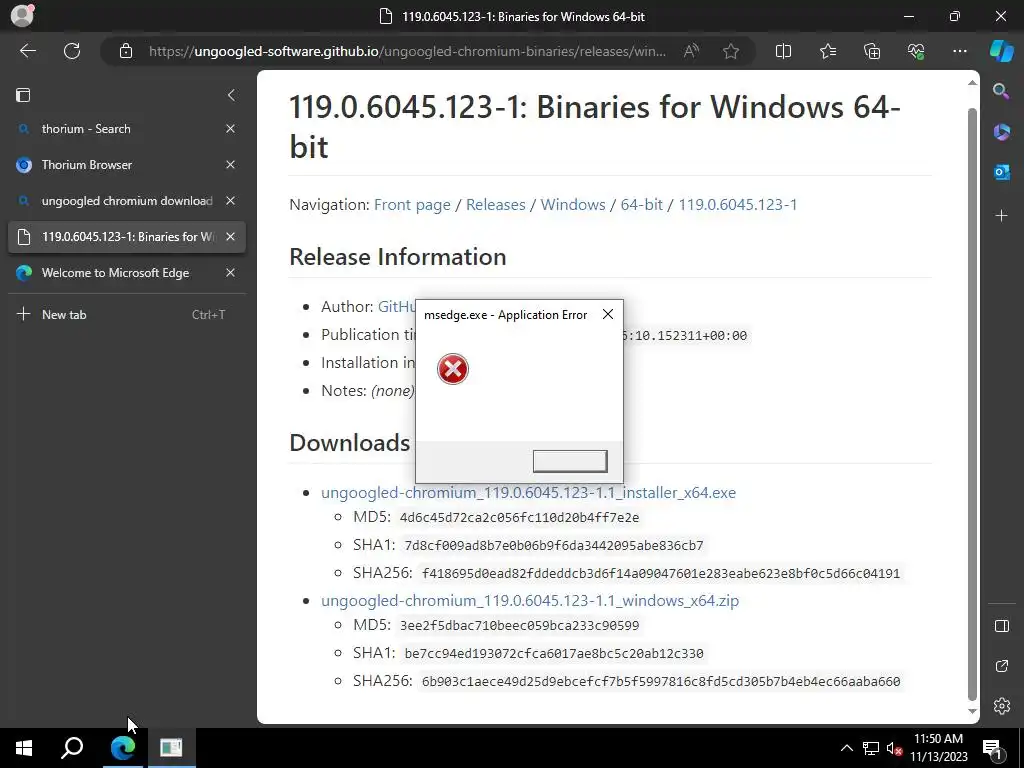Viewport: 1024px width, 768px height.
Task: Open taskbar Search
Action: point(72,748)
